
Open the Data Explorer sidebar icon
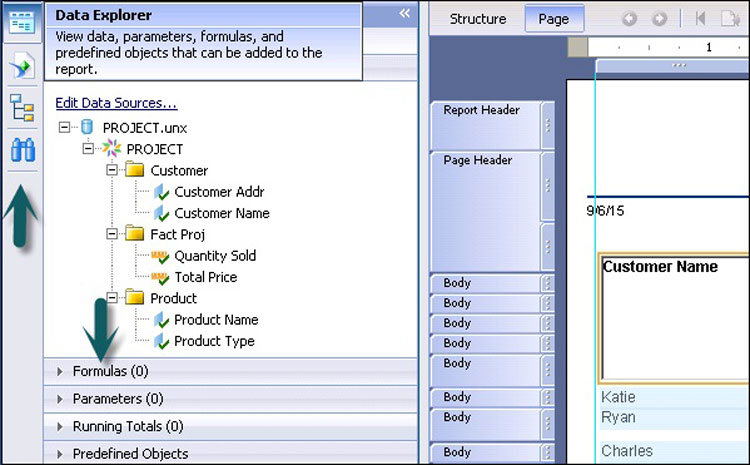click(x=22, y=22)
